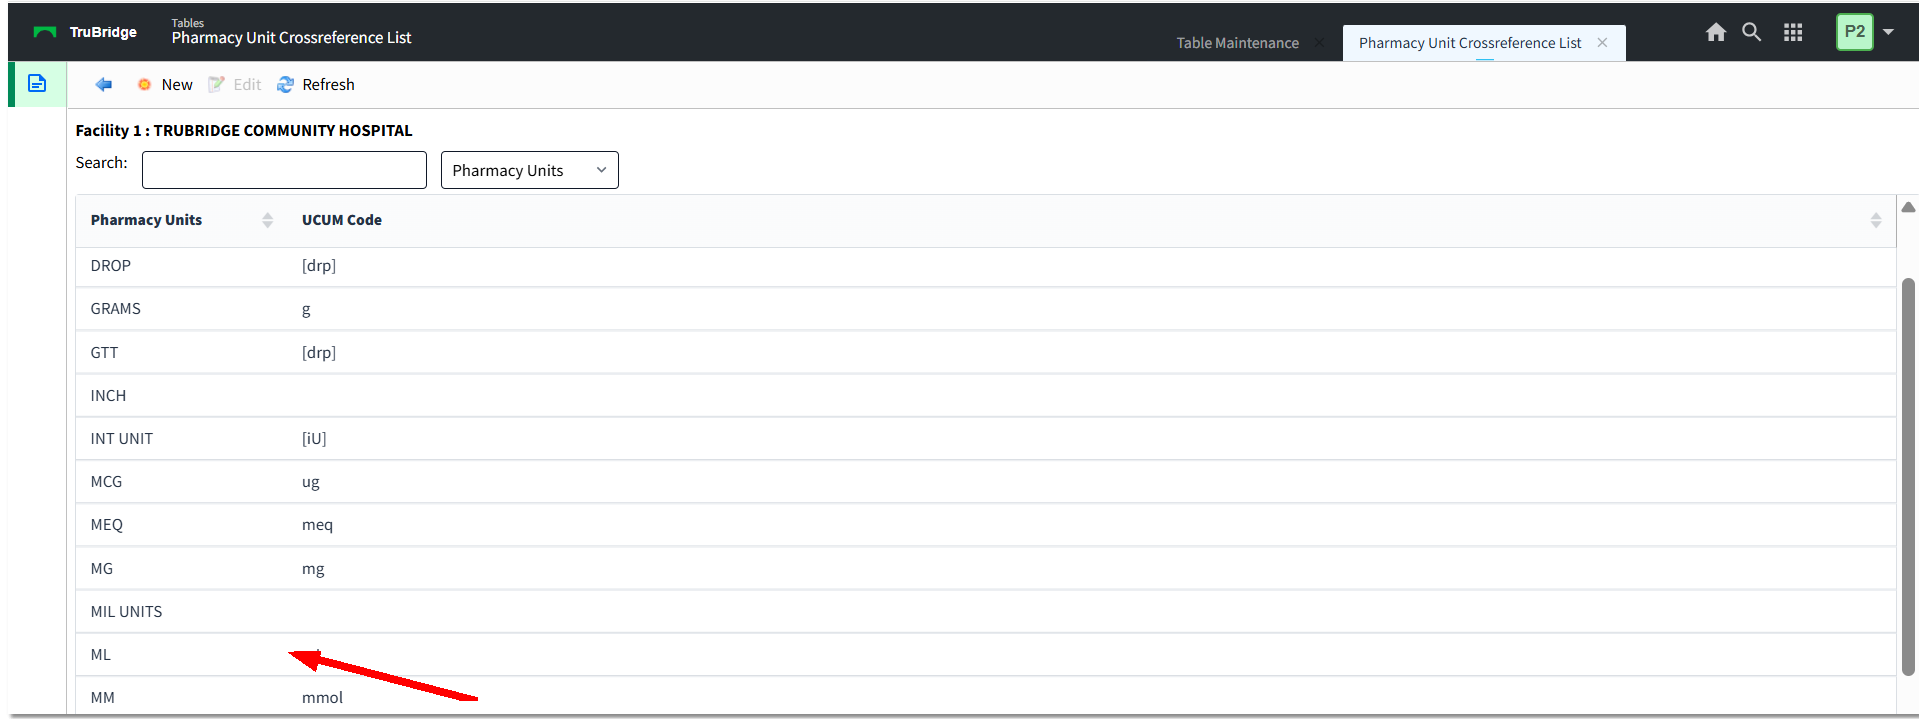Select the GTT row

986,352
